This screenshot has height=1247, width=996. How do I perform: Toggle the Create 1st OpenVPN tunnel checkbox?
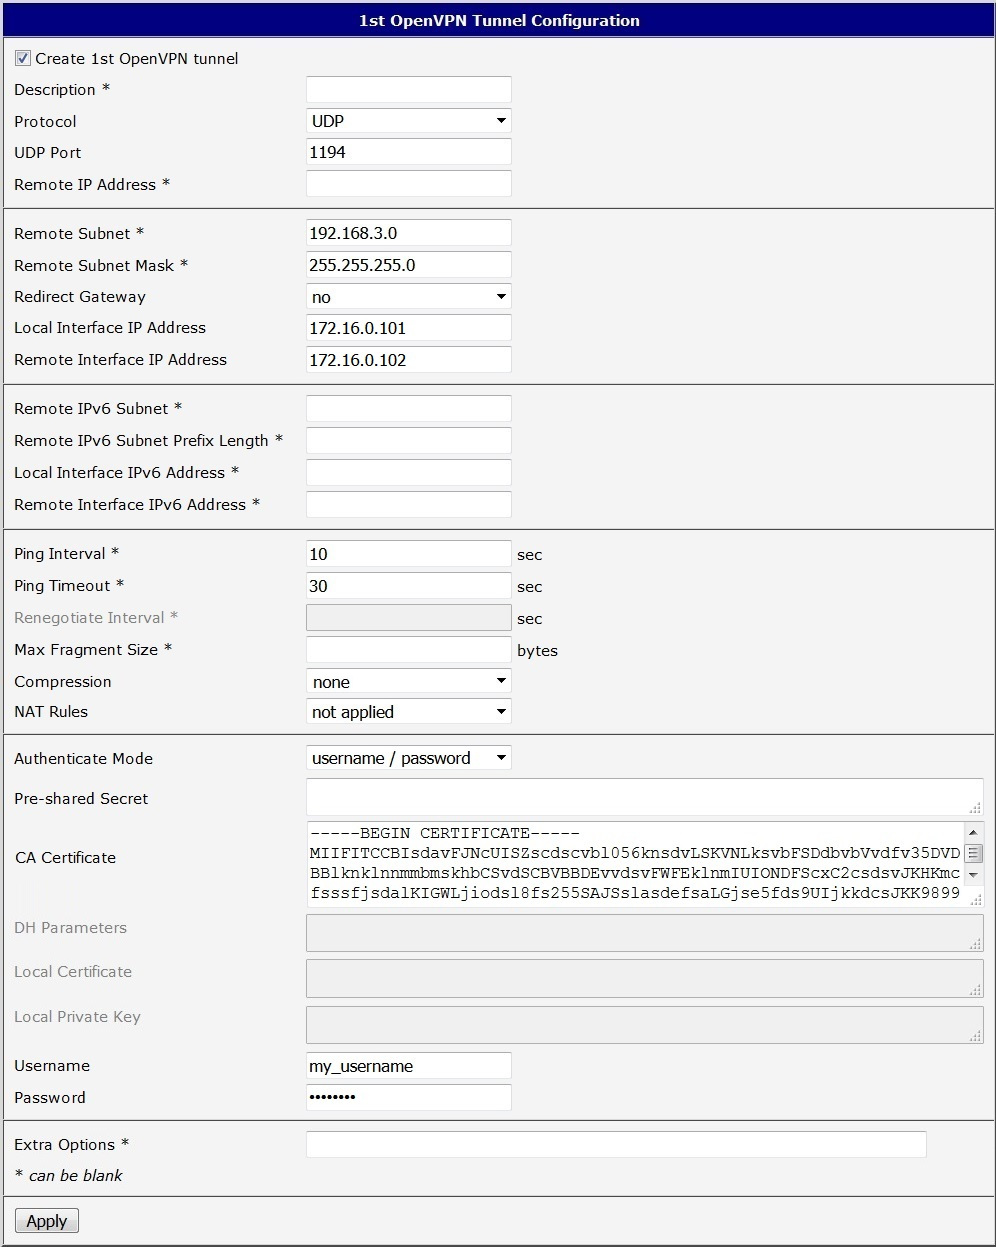(x=23, y=59)
